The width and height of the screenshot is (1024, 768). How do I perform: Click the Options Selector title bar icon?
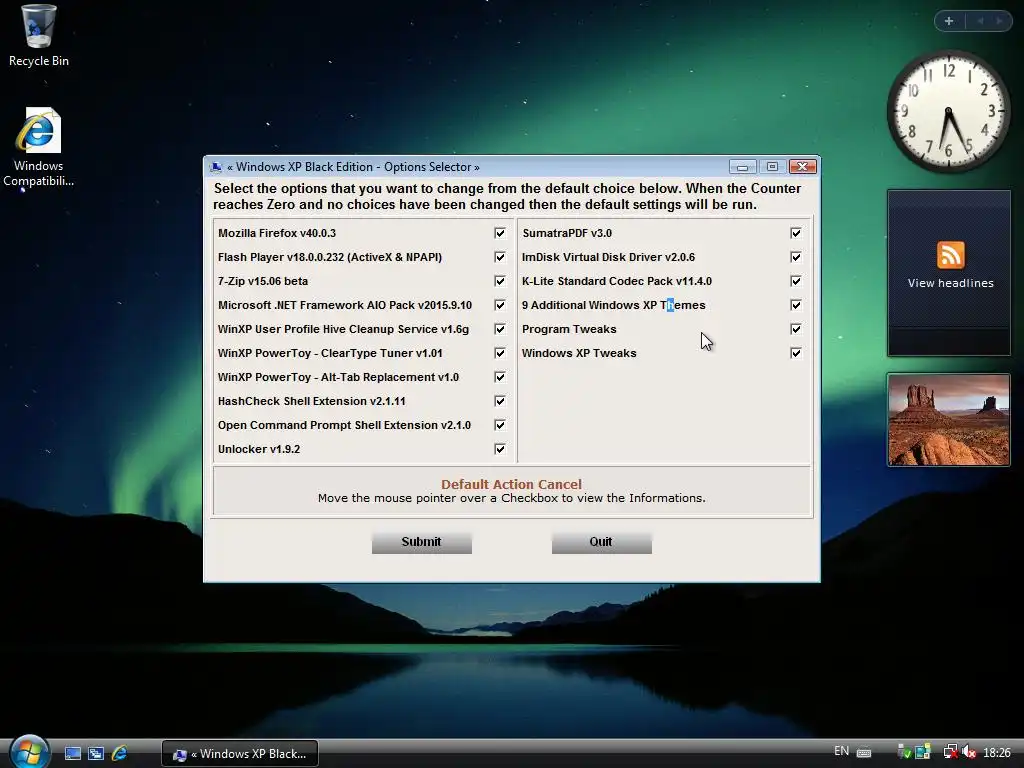click(216, 167)
